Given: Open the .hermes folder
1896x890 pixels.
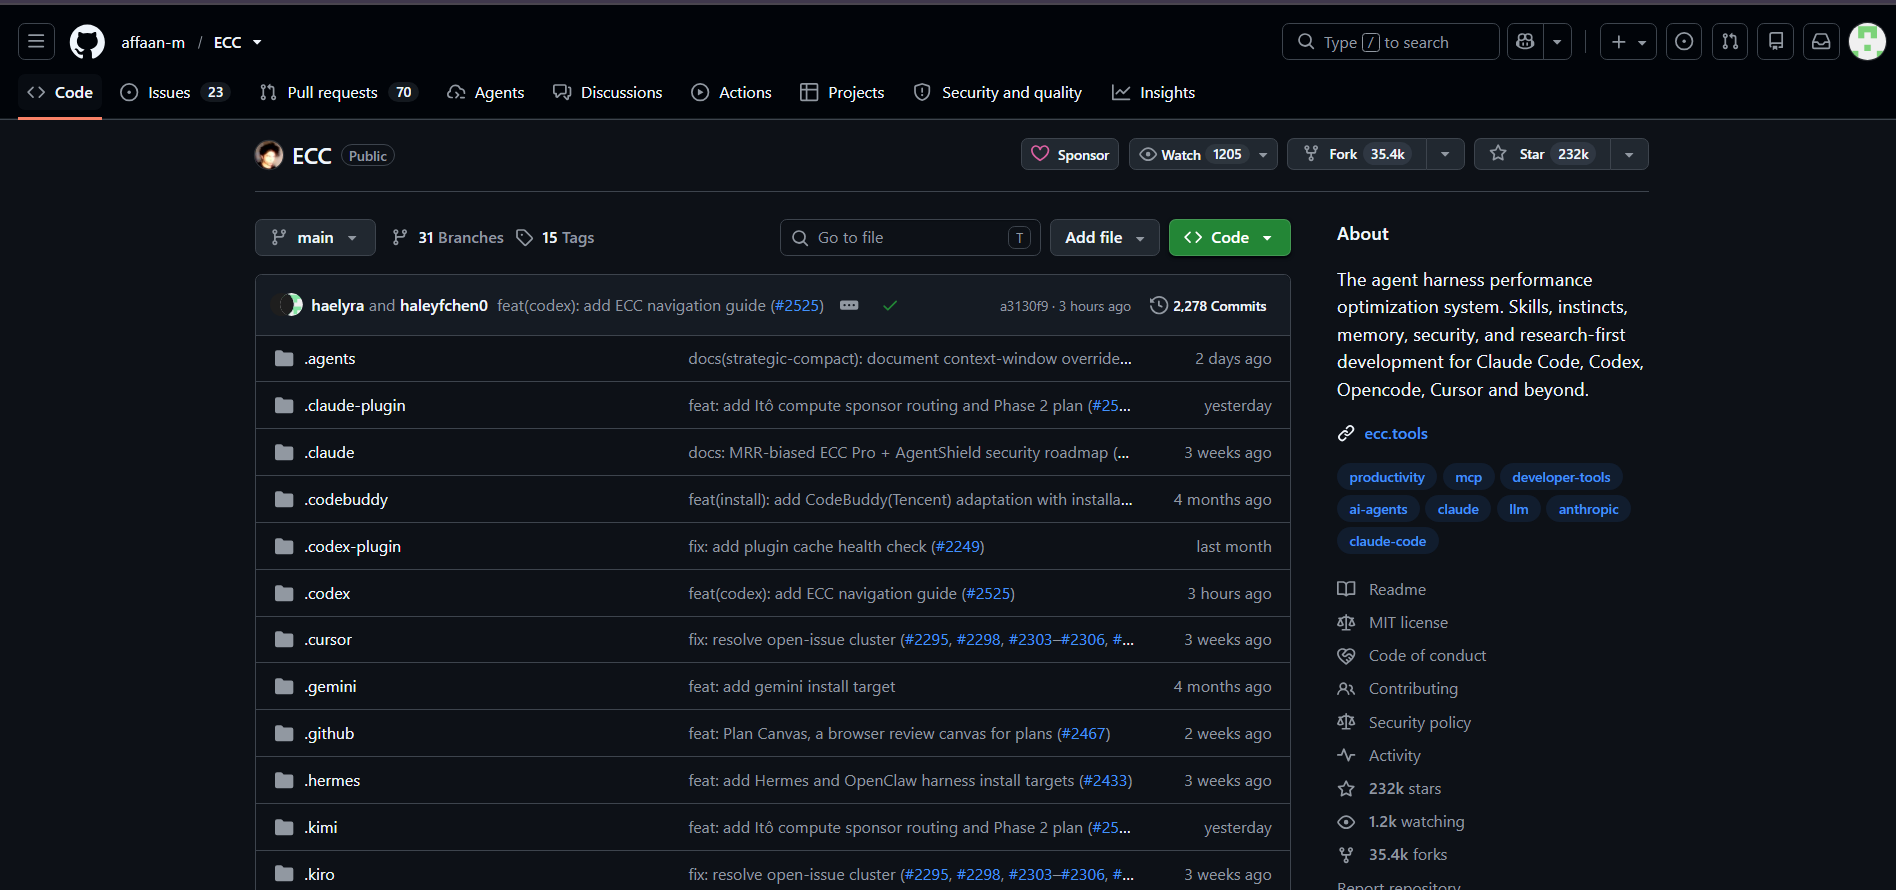Looking at the screenshot, I should pos(332,780).
